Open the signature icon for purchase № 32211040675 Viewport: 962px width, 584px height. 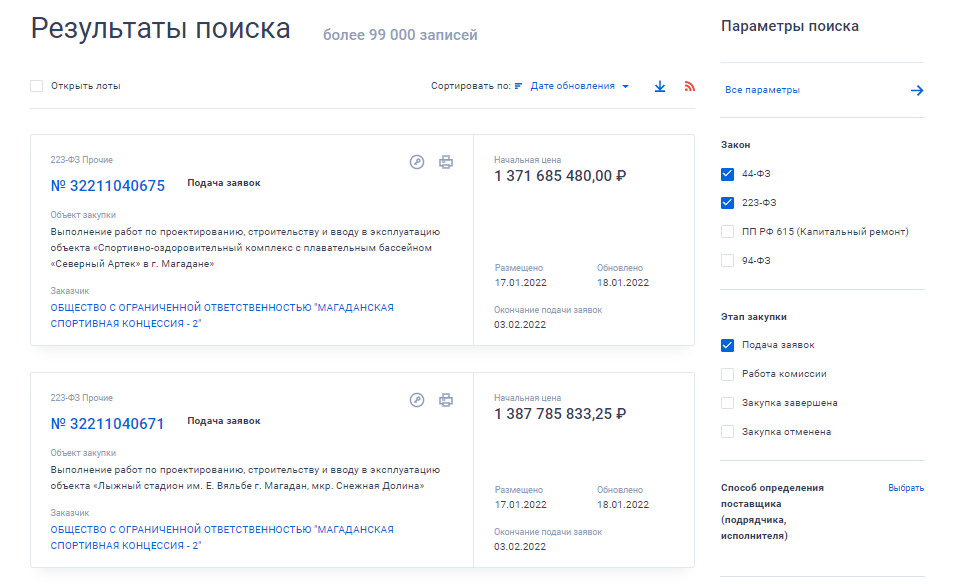pyautogui.click(x=417, y=162)
